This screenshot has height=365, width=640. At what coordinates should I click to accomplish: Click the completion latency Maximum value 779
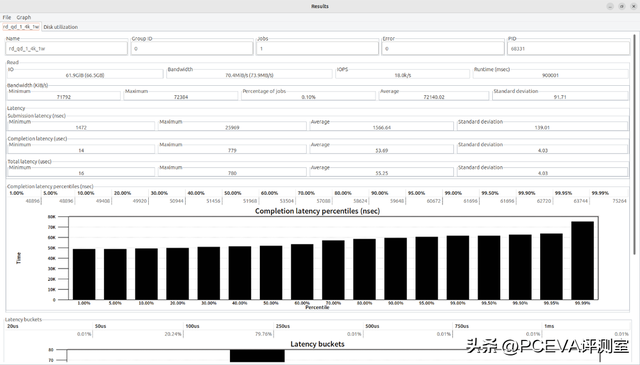pos(232,150)
